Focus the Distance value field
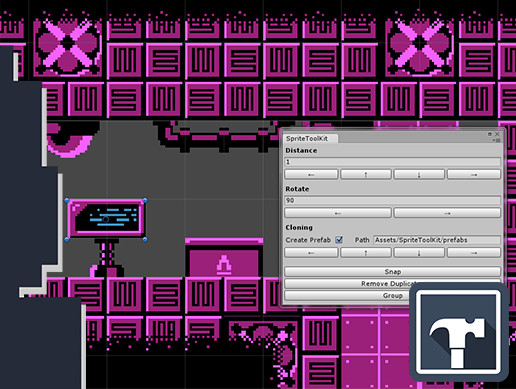Image resolution: width=516 pixels, height=389 pixels. click(392, 162)
